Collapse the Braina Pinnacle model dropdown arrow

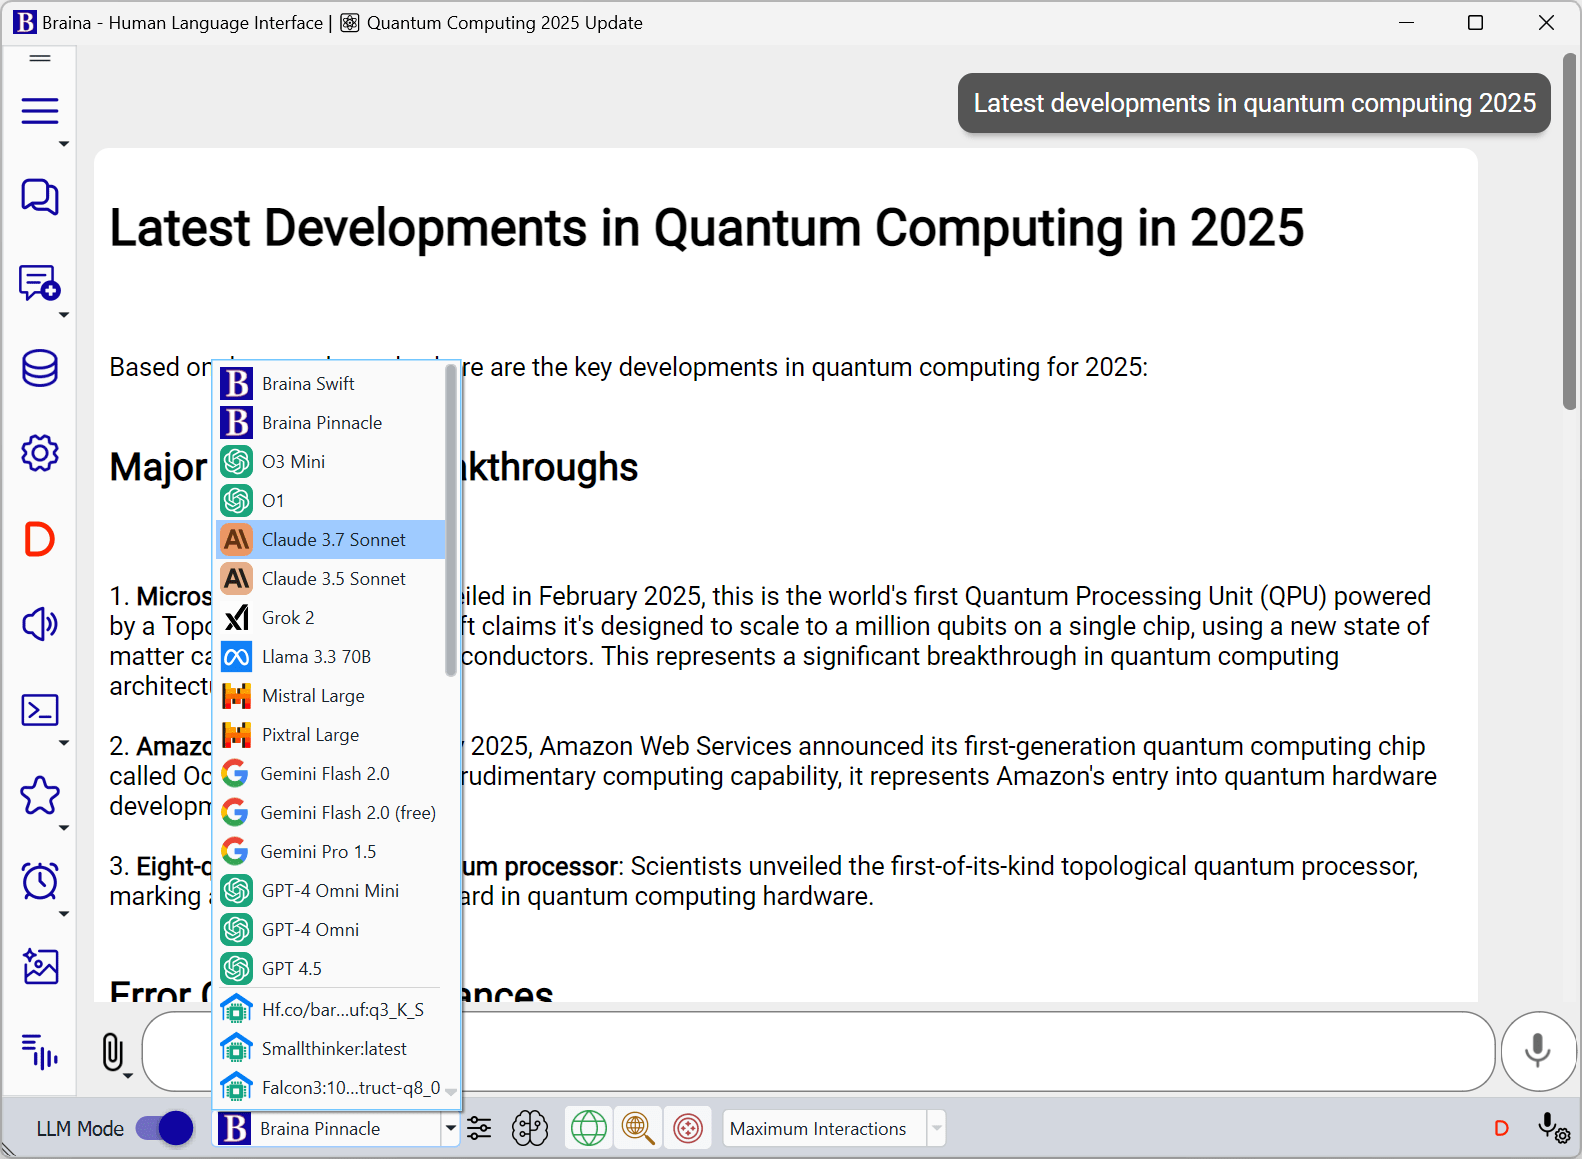point(450,1128)
